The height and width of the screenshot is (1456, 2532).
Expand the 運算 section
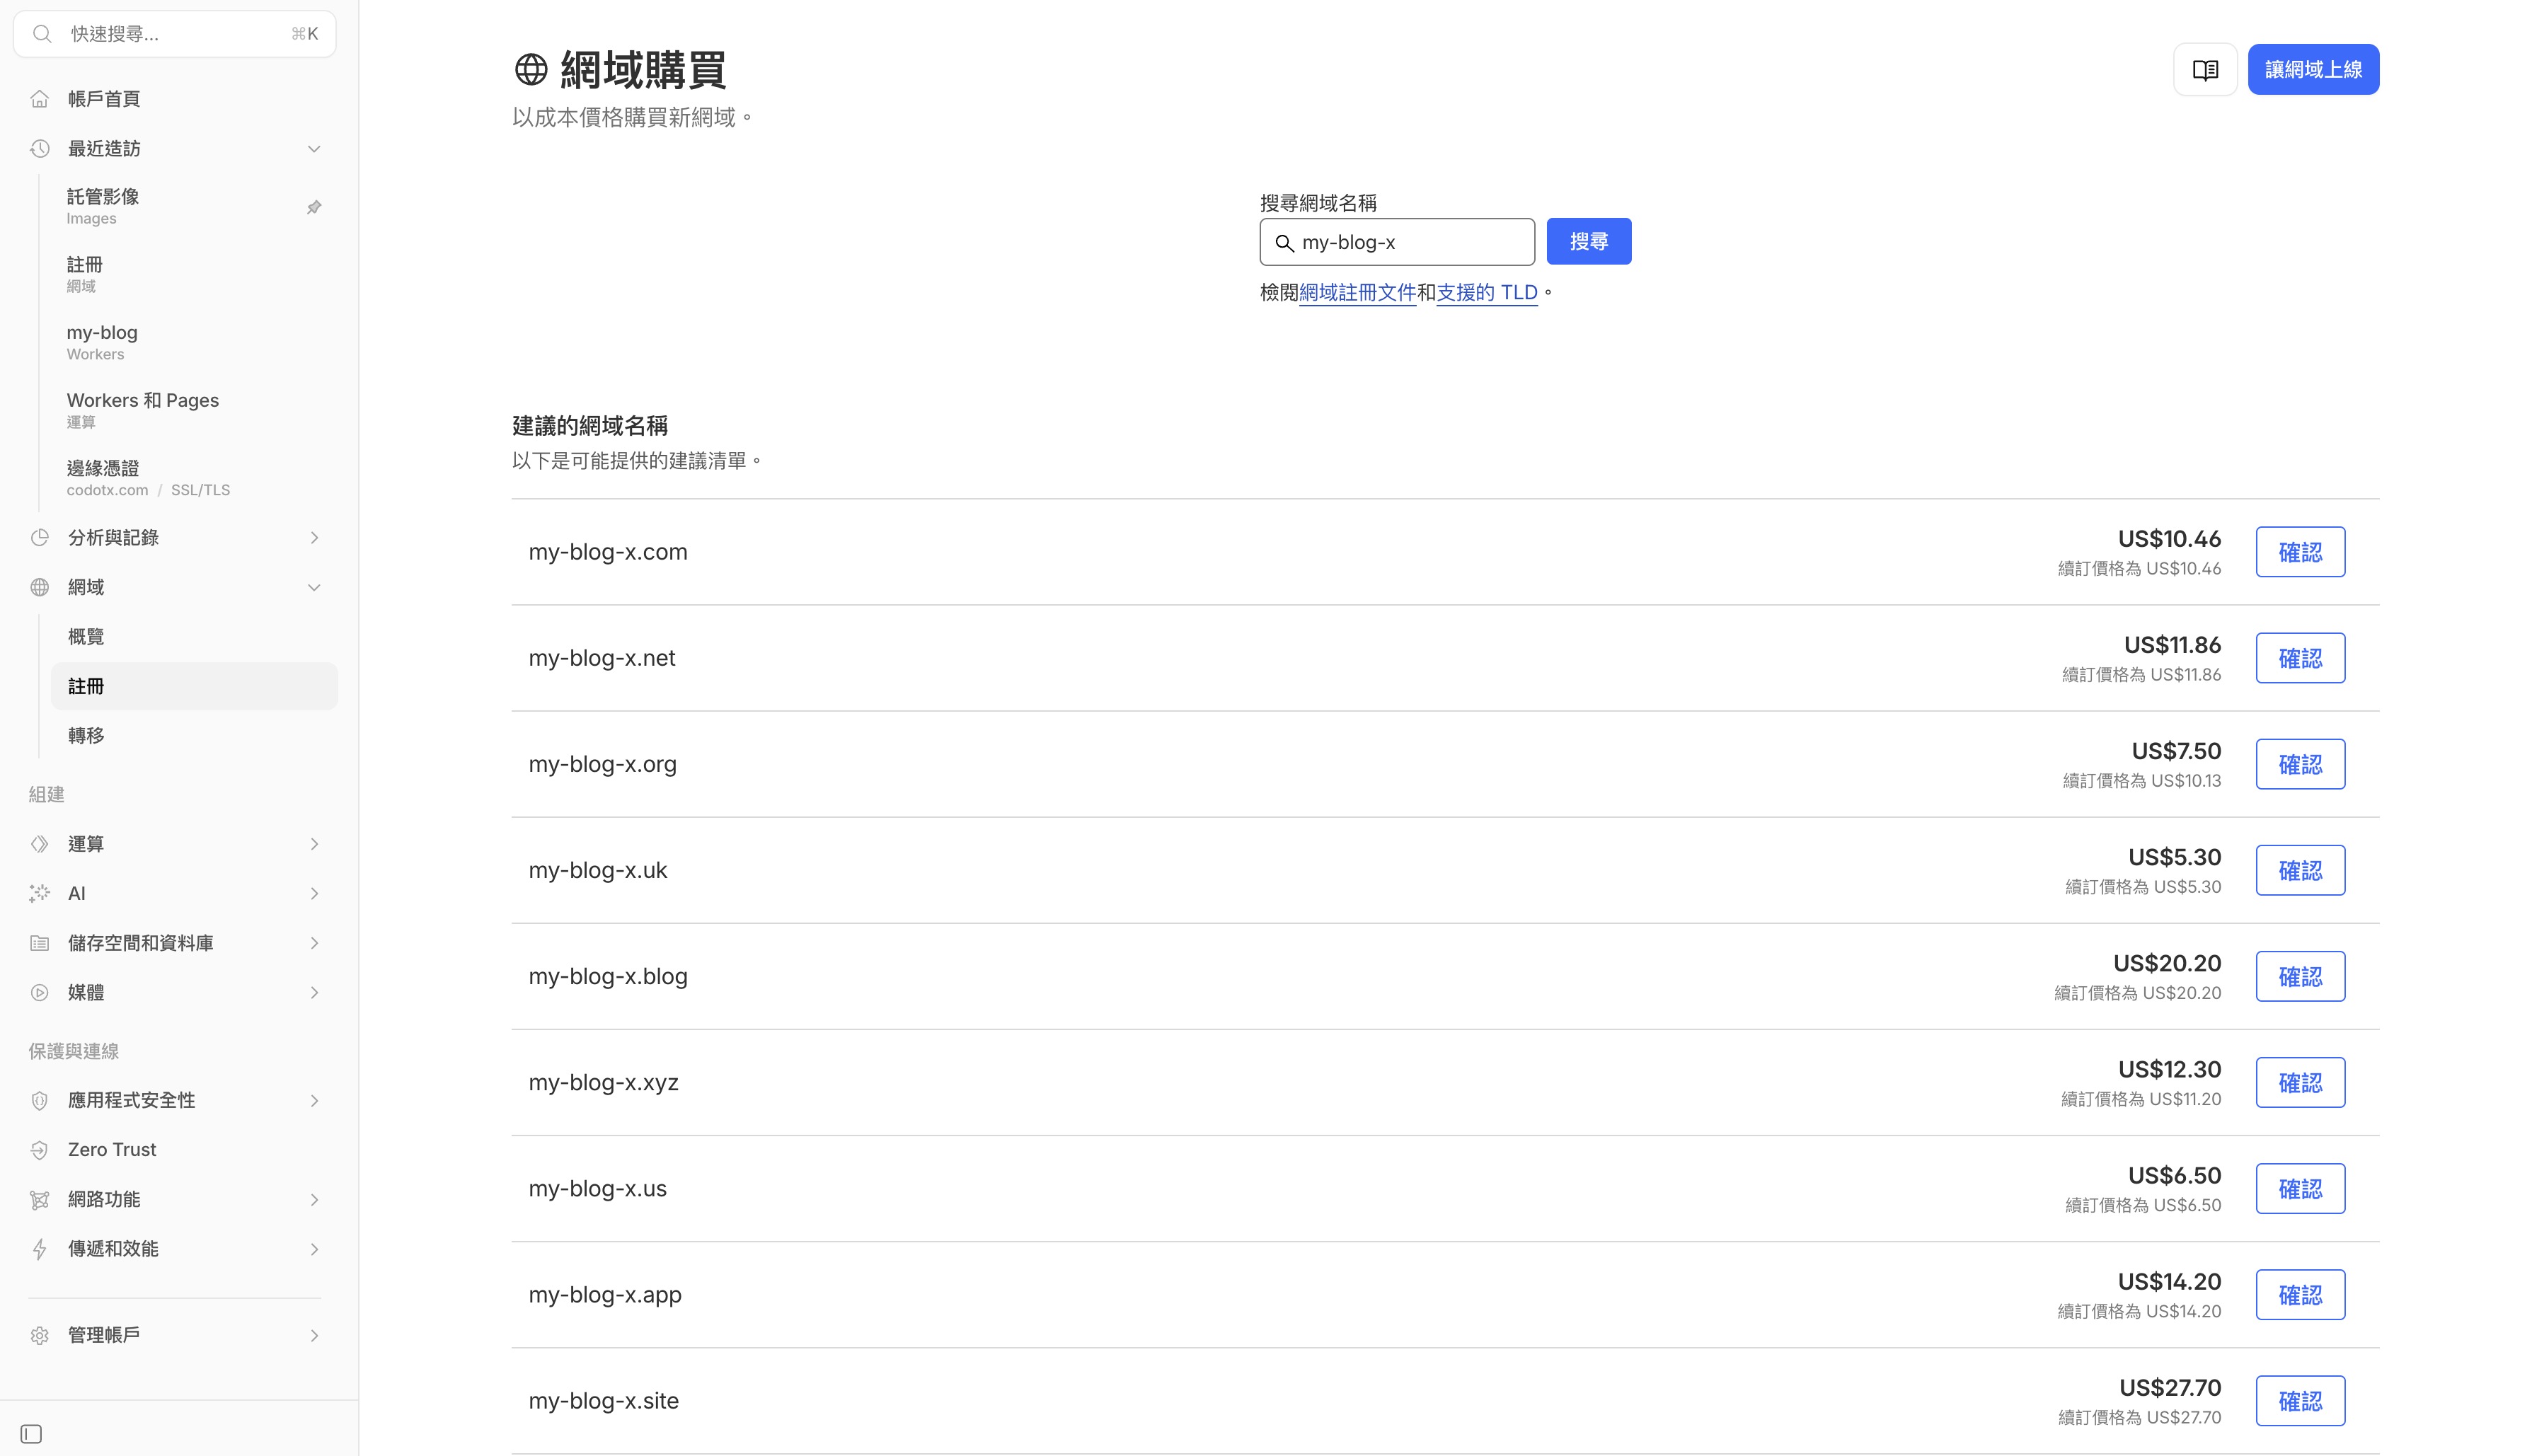click(x=314, y=843)
